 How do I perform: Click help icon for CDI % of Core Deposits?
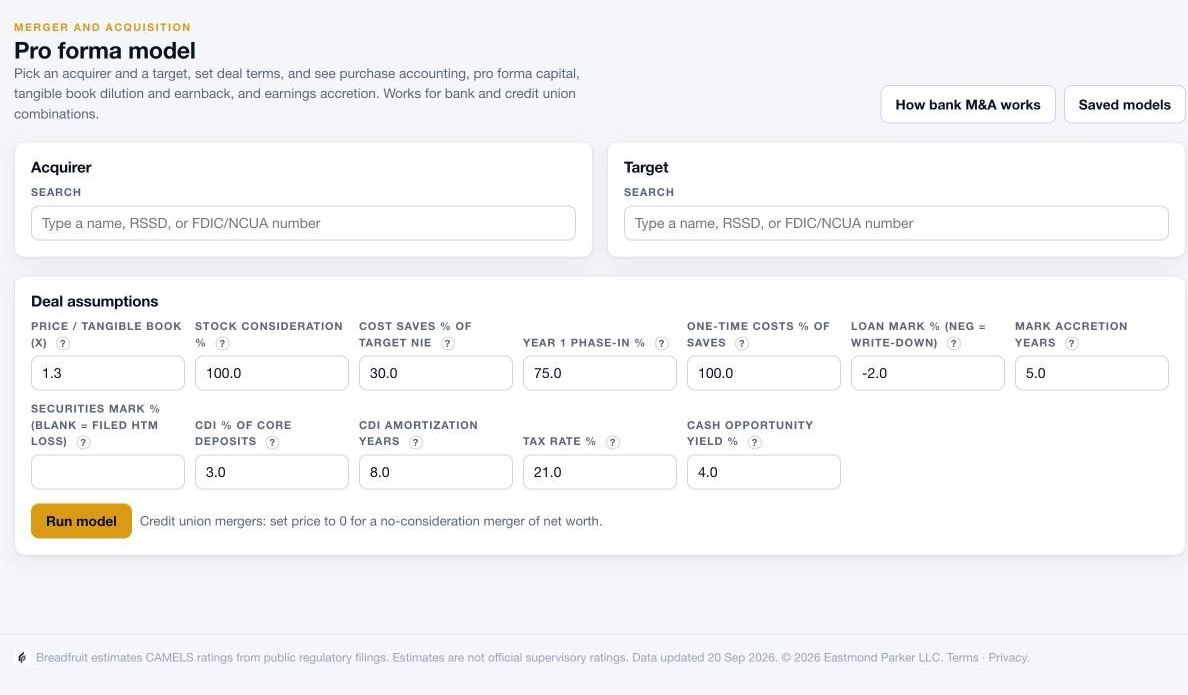pos(272,442)
